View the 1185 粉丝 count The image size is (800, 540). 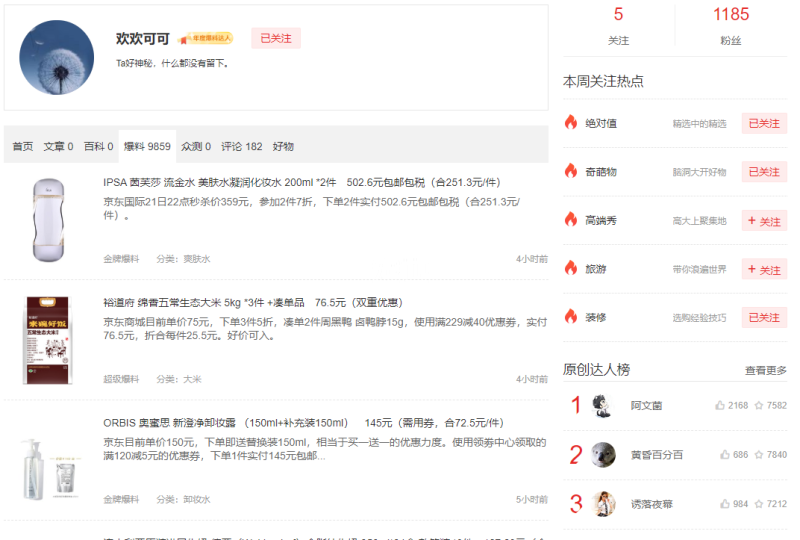[731, 15]
